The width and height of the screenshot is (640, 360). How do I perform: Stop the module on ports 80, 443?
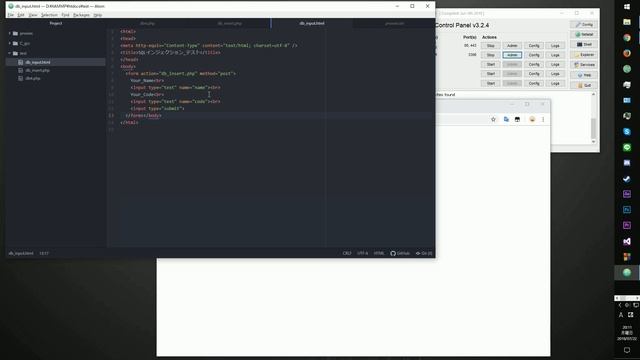pos(491,46)
